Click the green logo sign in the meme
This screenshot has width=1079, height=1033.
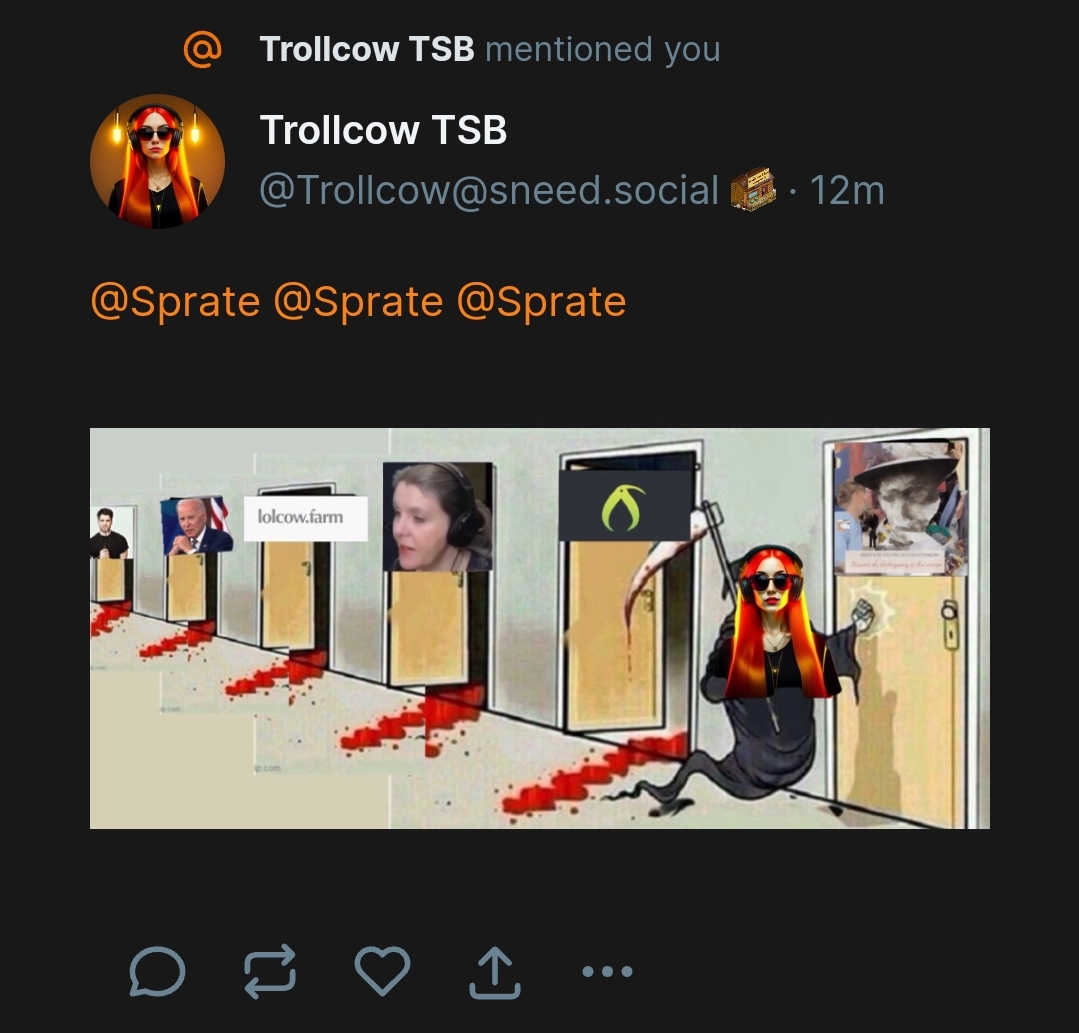click(623, 505)
